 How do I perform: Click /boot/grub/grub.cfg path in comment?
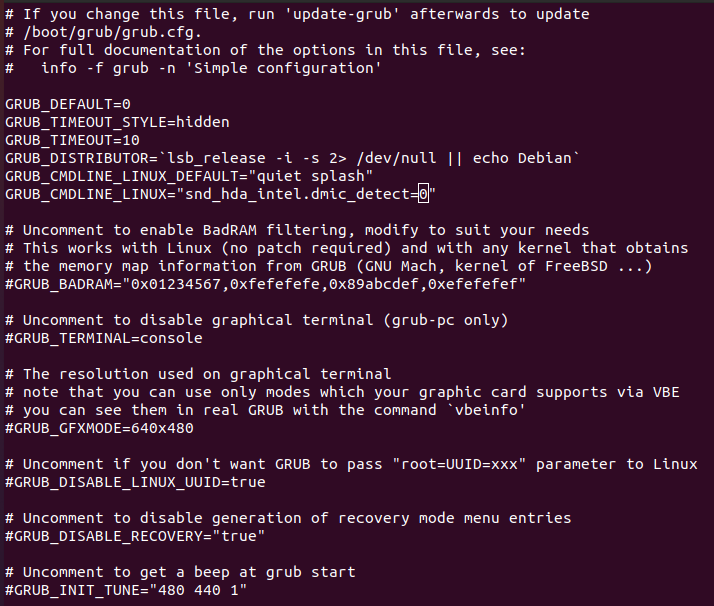(112, 32)
